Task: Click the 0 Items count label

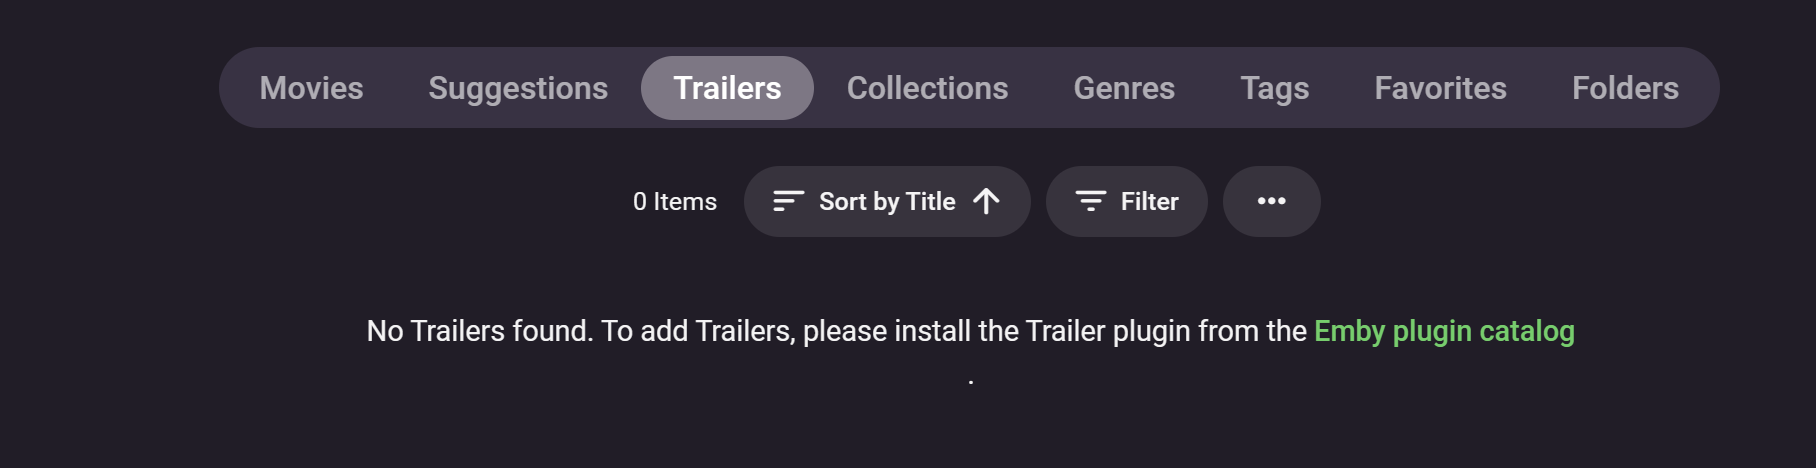Action: click(x=675, y=202)
